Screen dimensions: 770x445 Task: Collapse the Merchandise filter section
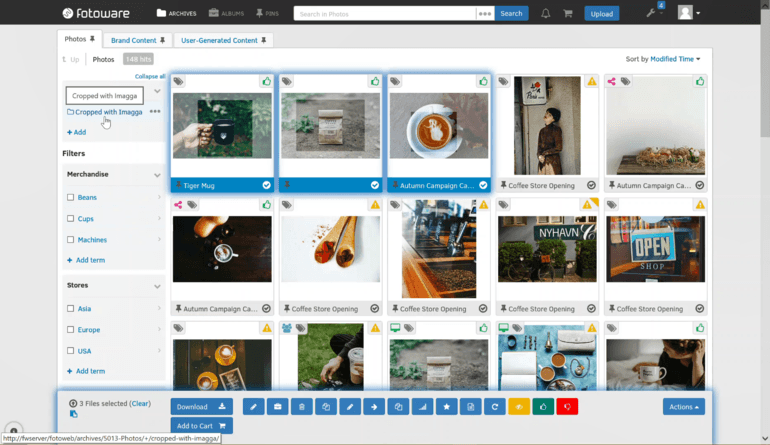(x=157, y=175)
